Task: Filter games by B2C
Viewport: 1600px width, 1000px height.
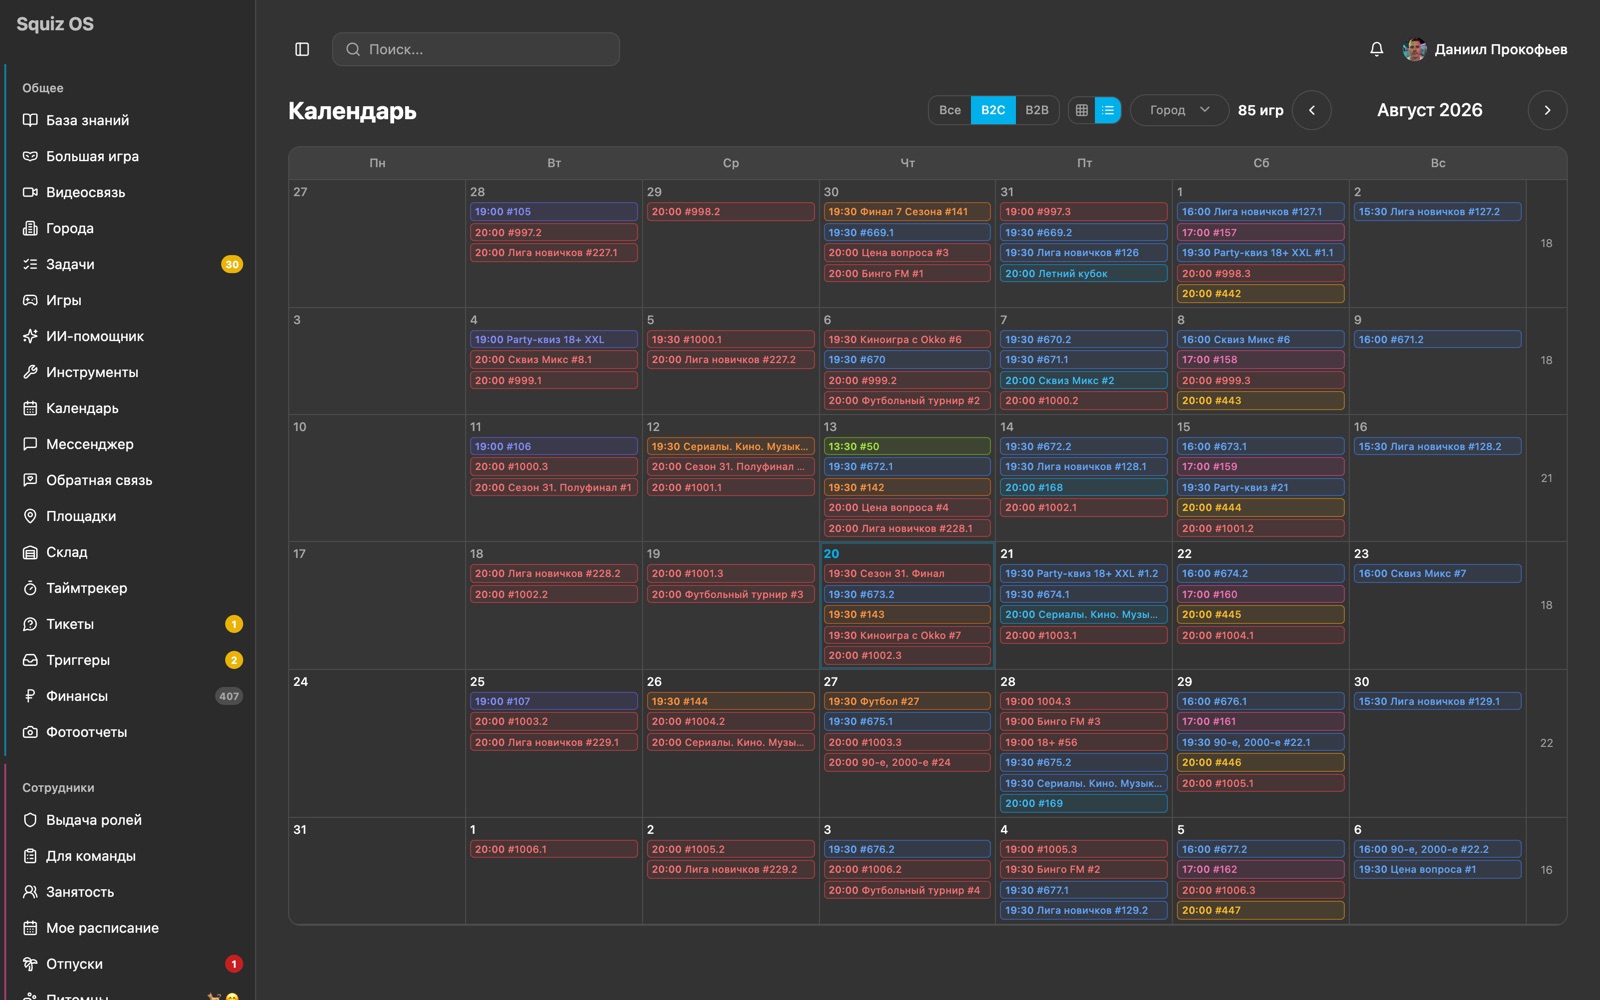Action: (993, 110)
